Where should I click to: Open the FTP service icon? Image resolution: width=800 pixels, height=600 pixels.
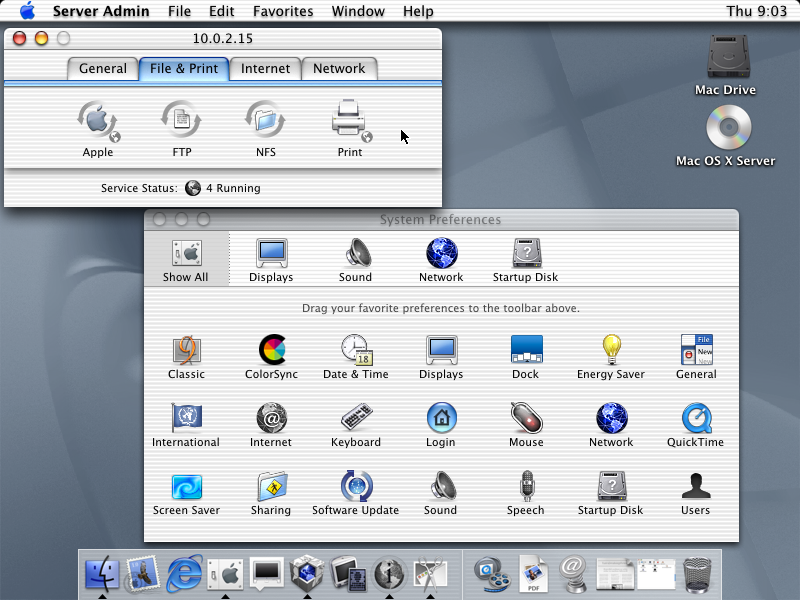[182, 129]
